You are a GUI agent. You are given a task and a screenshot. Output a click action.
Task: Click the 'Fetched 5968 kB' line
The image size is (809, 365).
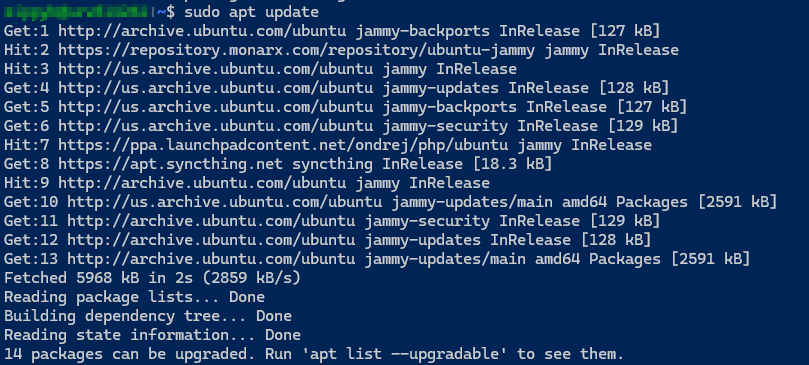(x=152, y=278)
